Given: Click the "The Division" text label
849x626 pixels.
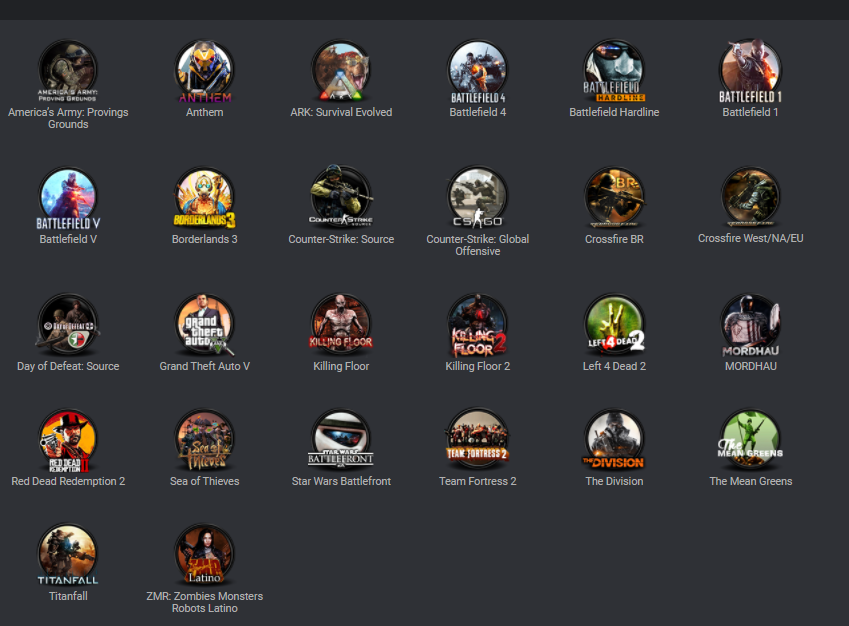Looking at the screenshot, I should (614, 481).
